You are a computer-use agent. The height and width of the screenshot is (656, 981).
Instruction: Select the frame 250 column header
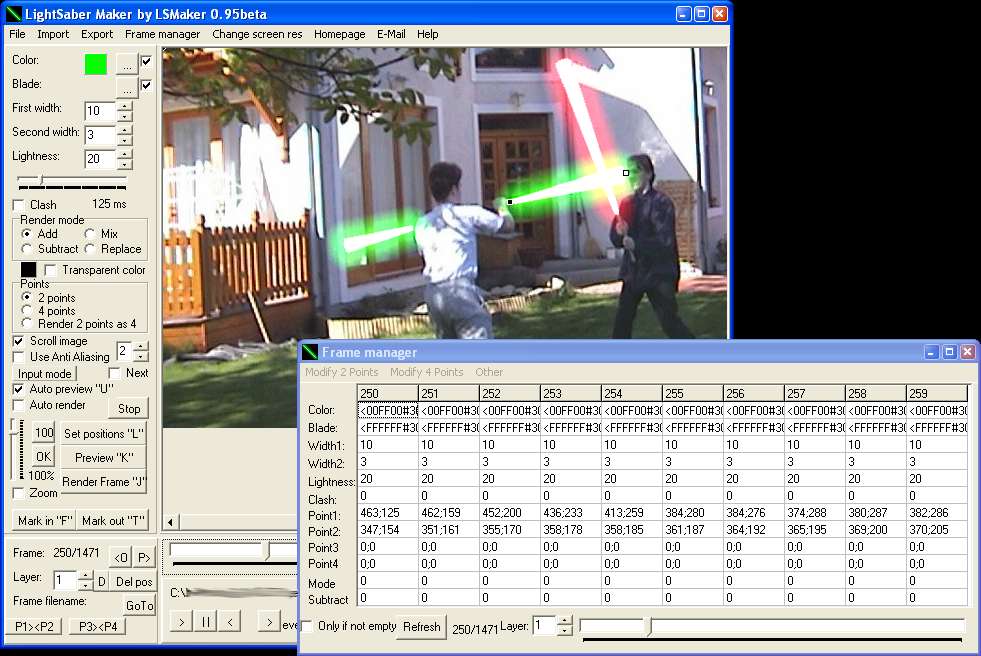point(387,393)
